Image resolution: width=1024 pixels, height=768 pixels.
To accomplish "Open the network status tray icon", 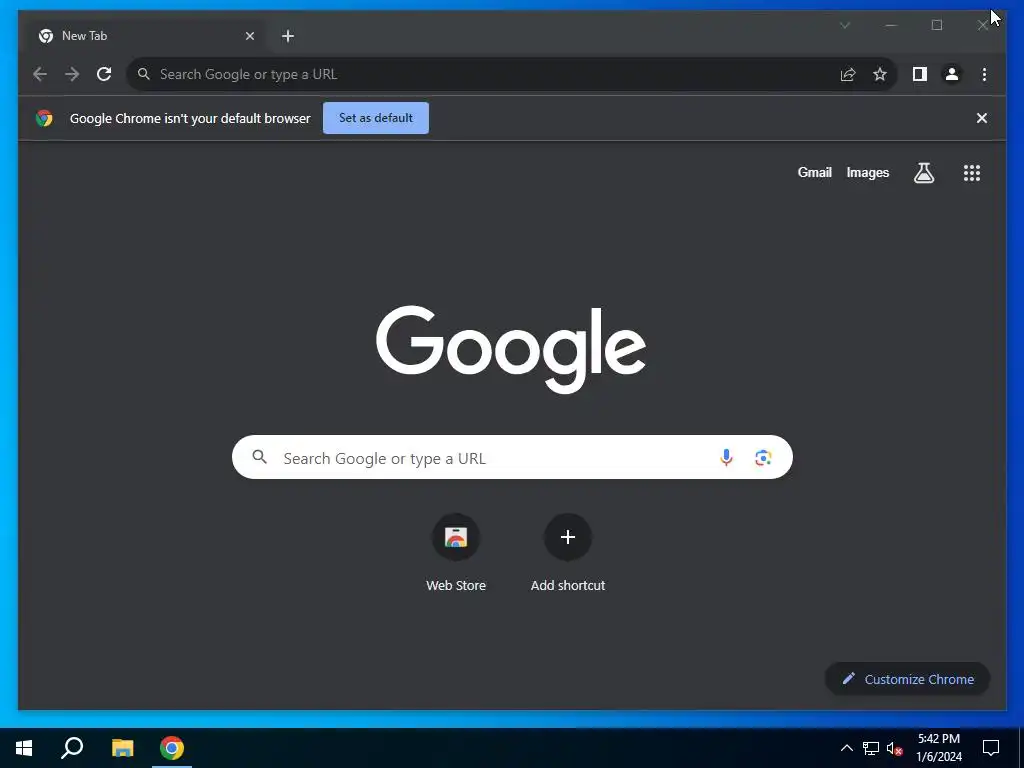I will [x=871, y=748].
